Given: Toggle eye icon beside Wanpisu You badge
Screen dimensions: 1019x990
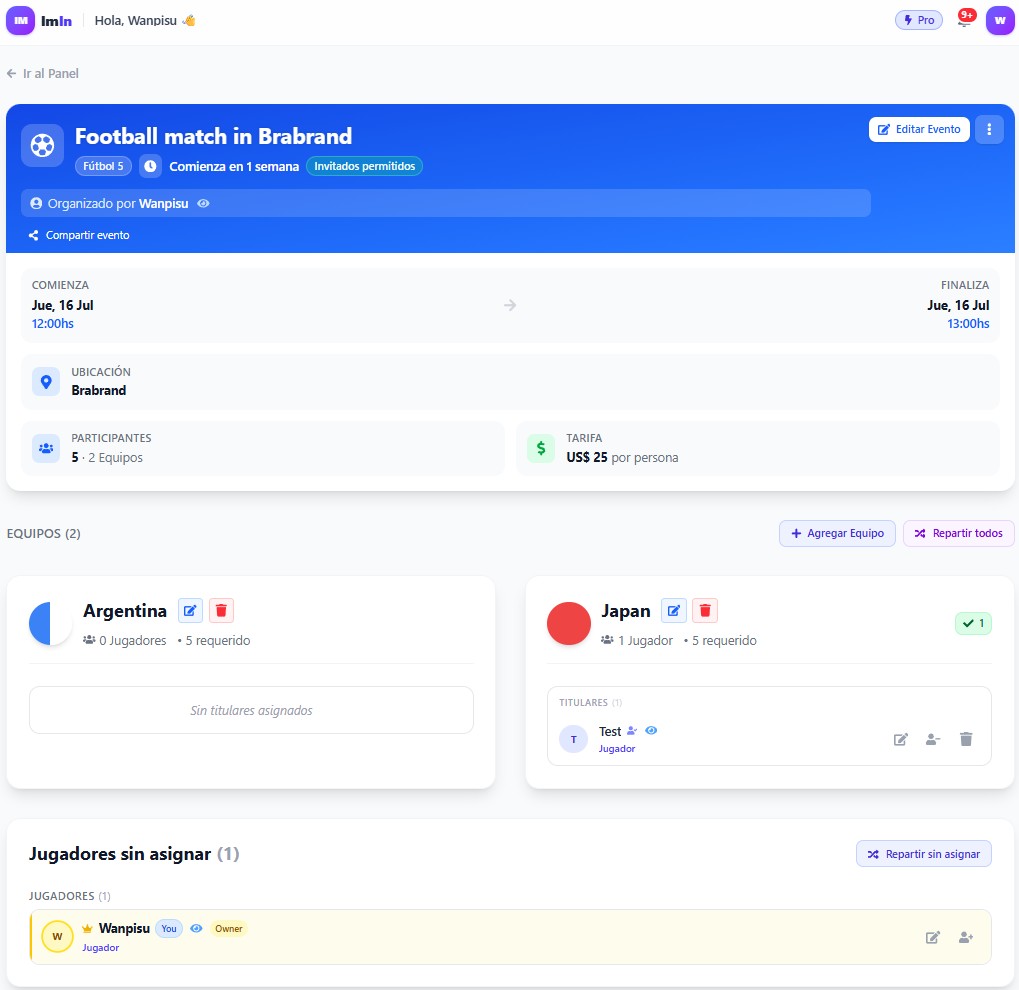Looking at the screenshot, I should click(x=196, y=928).
